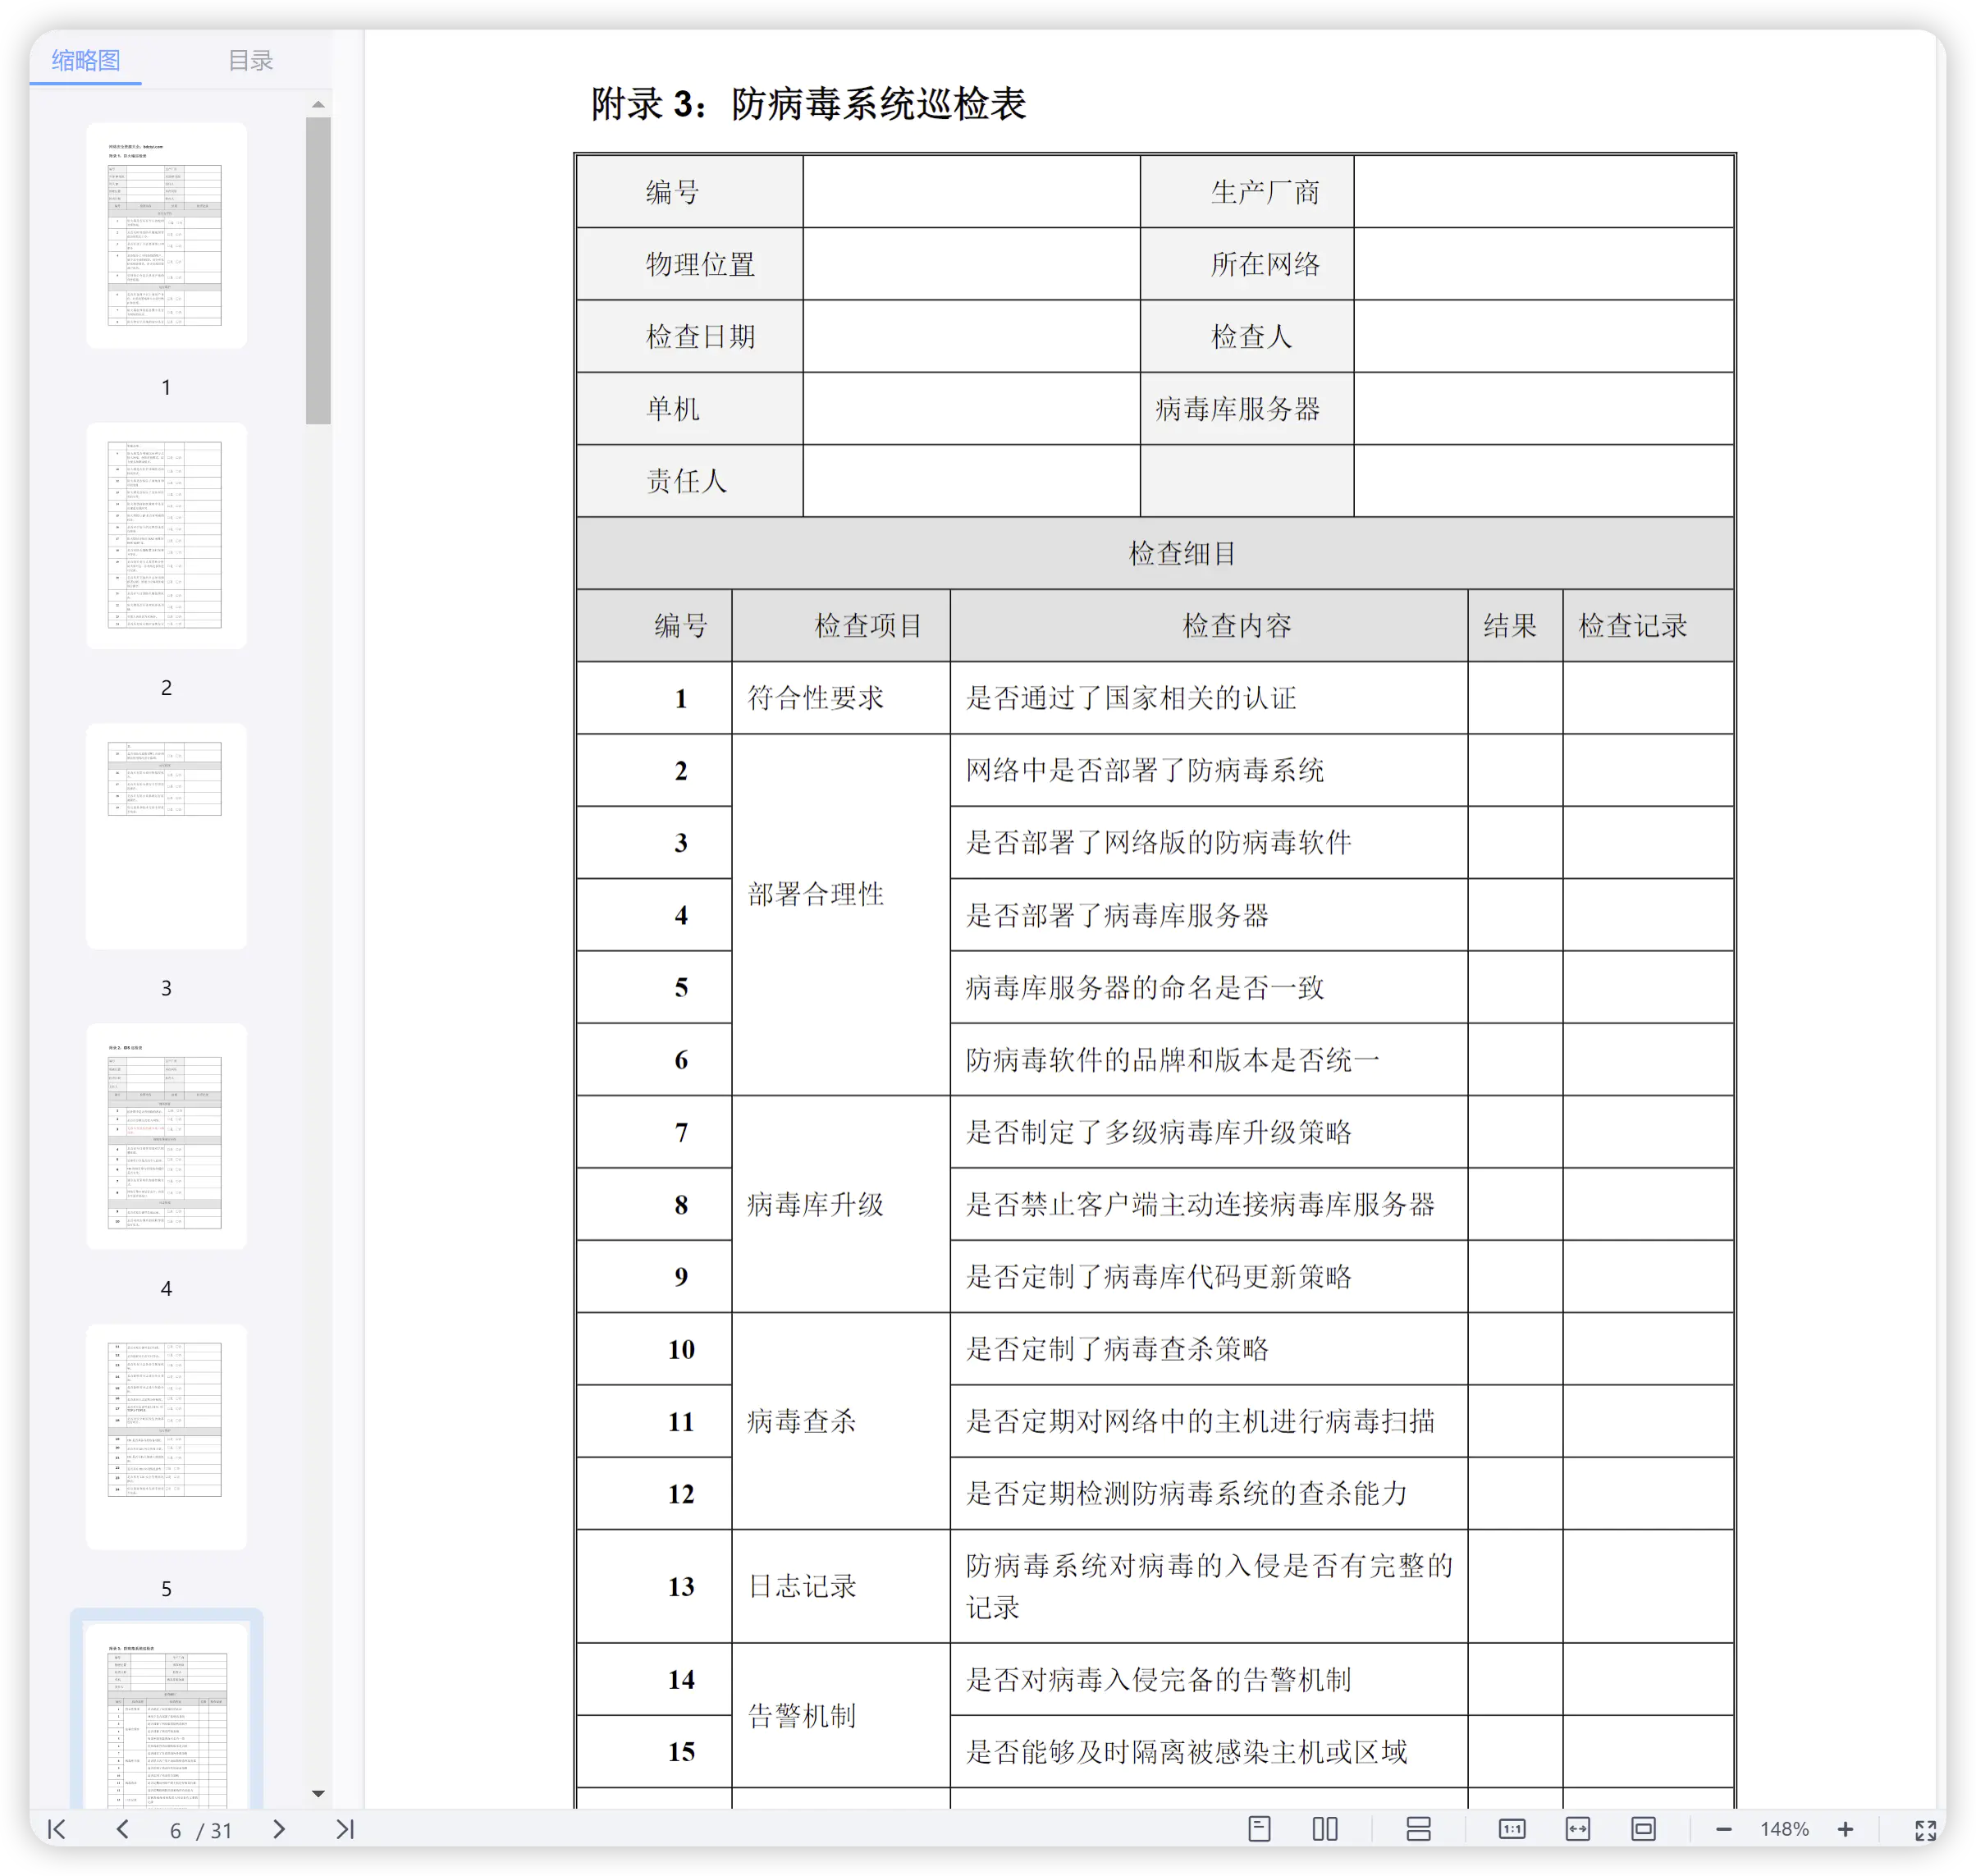1976x1876 pixels.
Task: Click text 是否定期对网络中的主机进行病毒扫描
Action: tap(1200, 1421)
